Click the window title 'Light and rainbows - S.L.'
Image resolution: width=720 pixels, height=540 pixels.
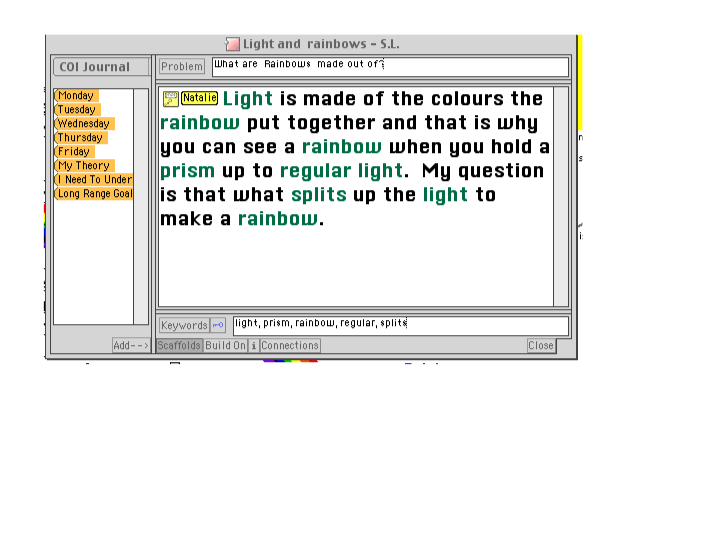point(321,44)
